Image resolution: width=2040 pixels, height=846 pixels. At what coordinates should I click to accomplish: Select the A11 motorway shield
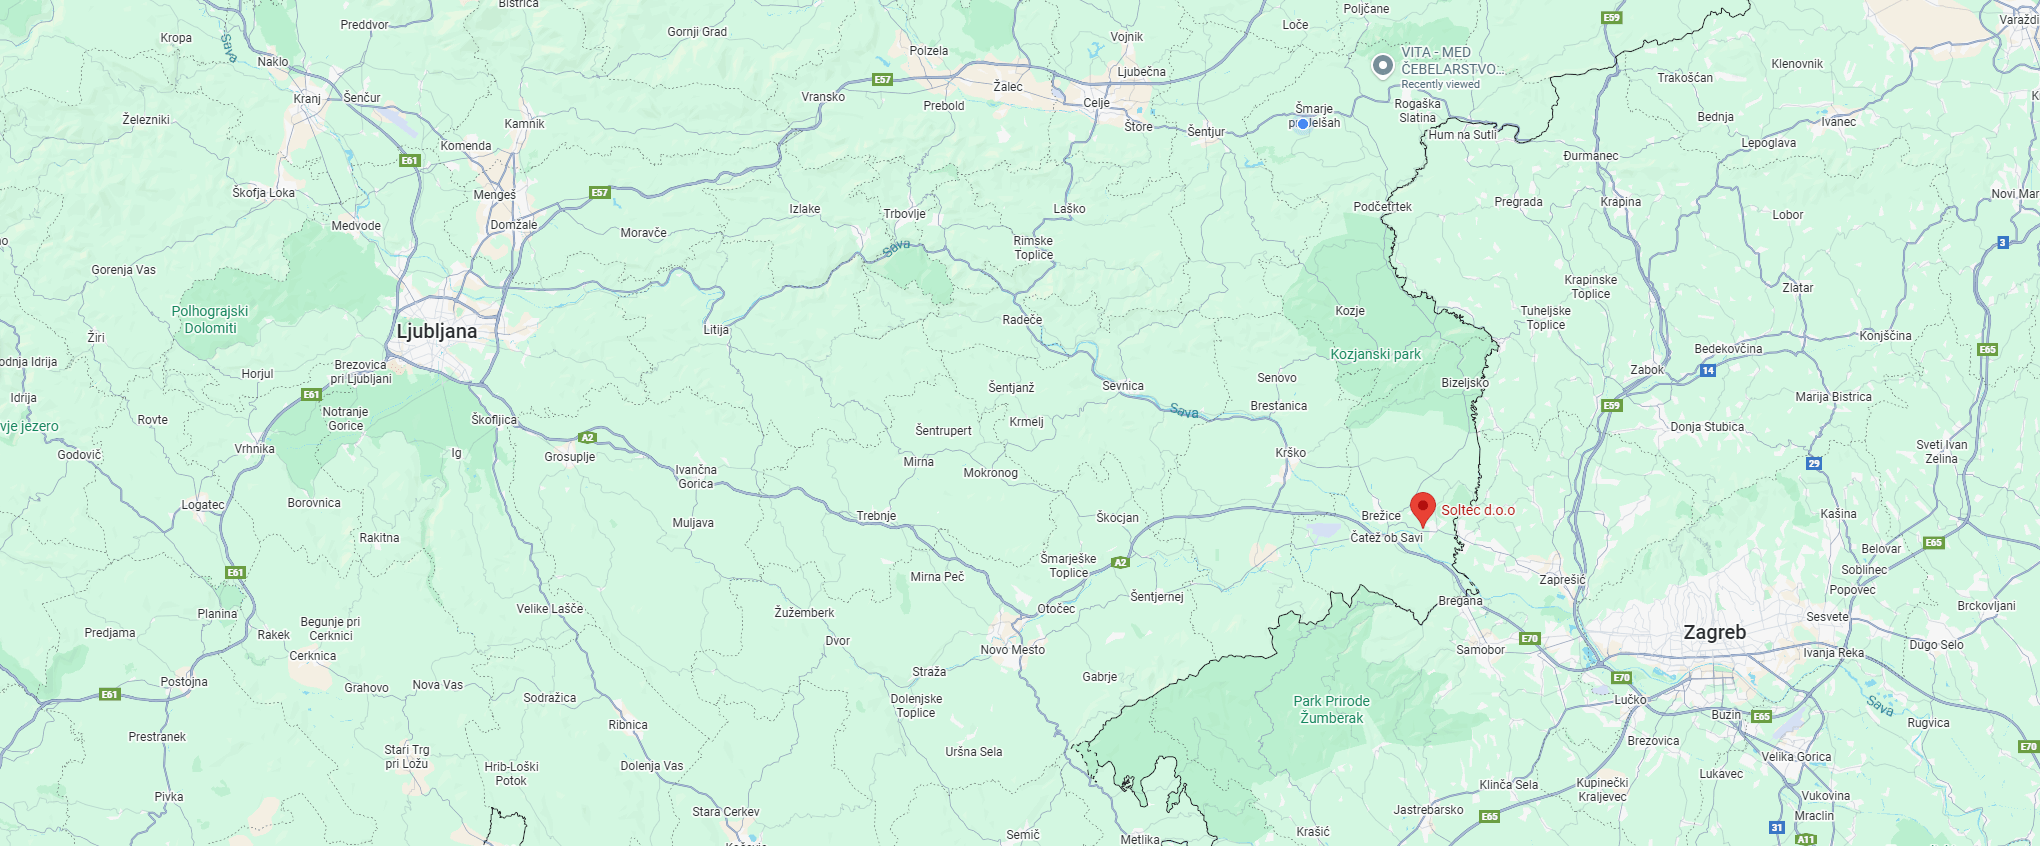(1806, 840)
